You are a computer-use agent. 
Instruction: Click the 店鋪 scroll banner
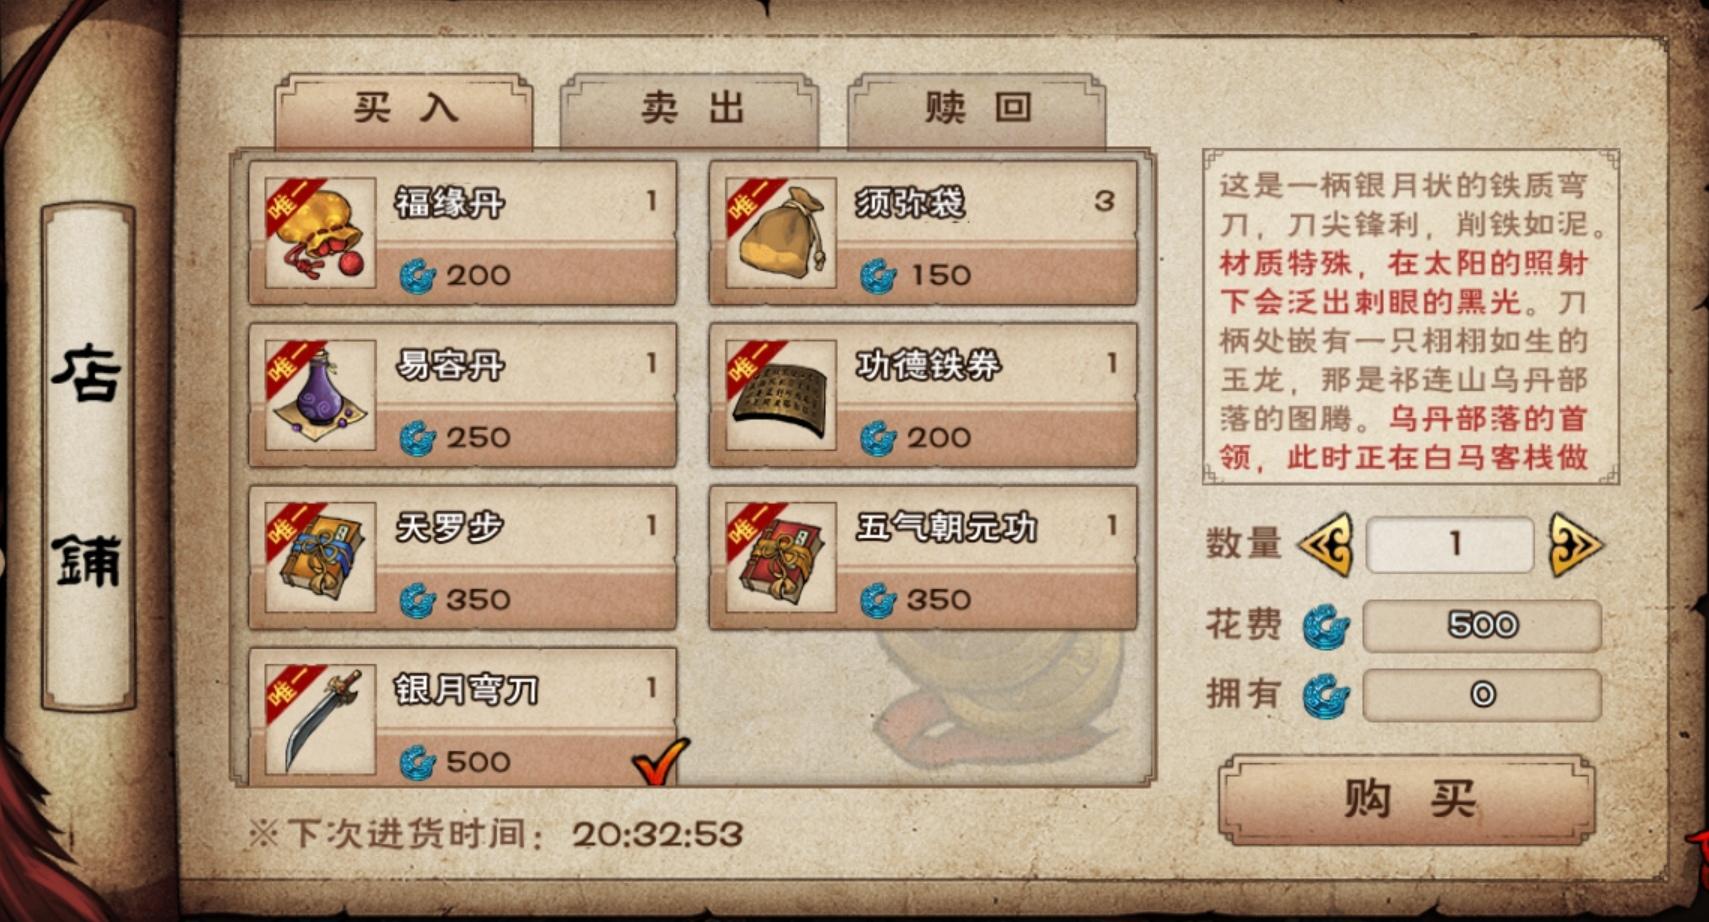coord(88,456)
